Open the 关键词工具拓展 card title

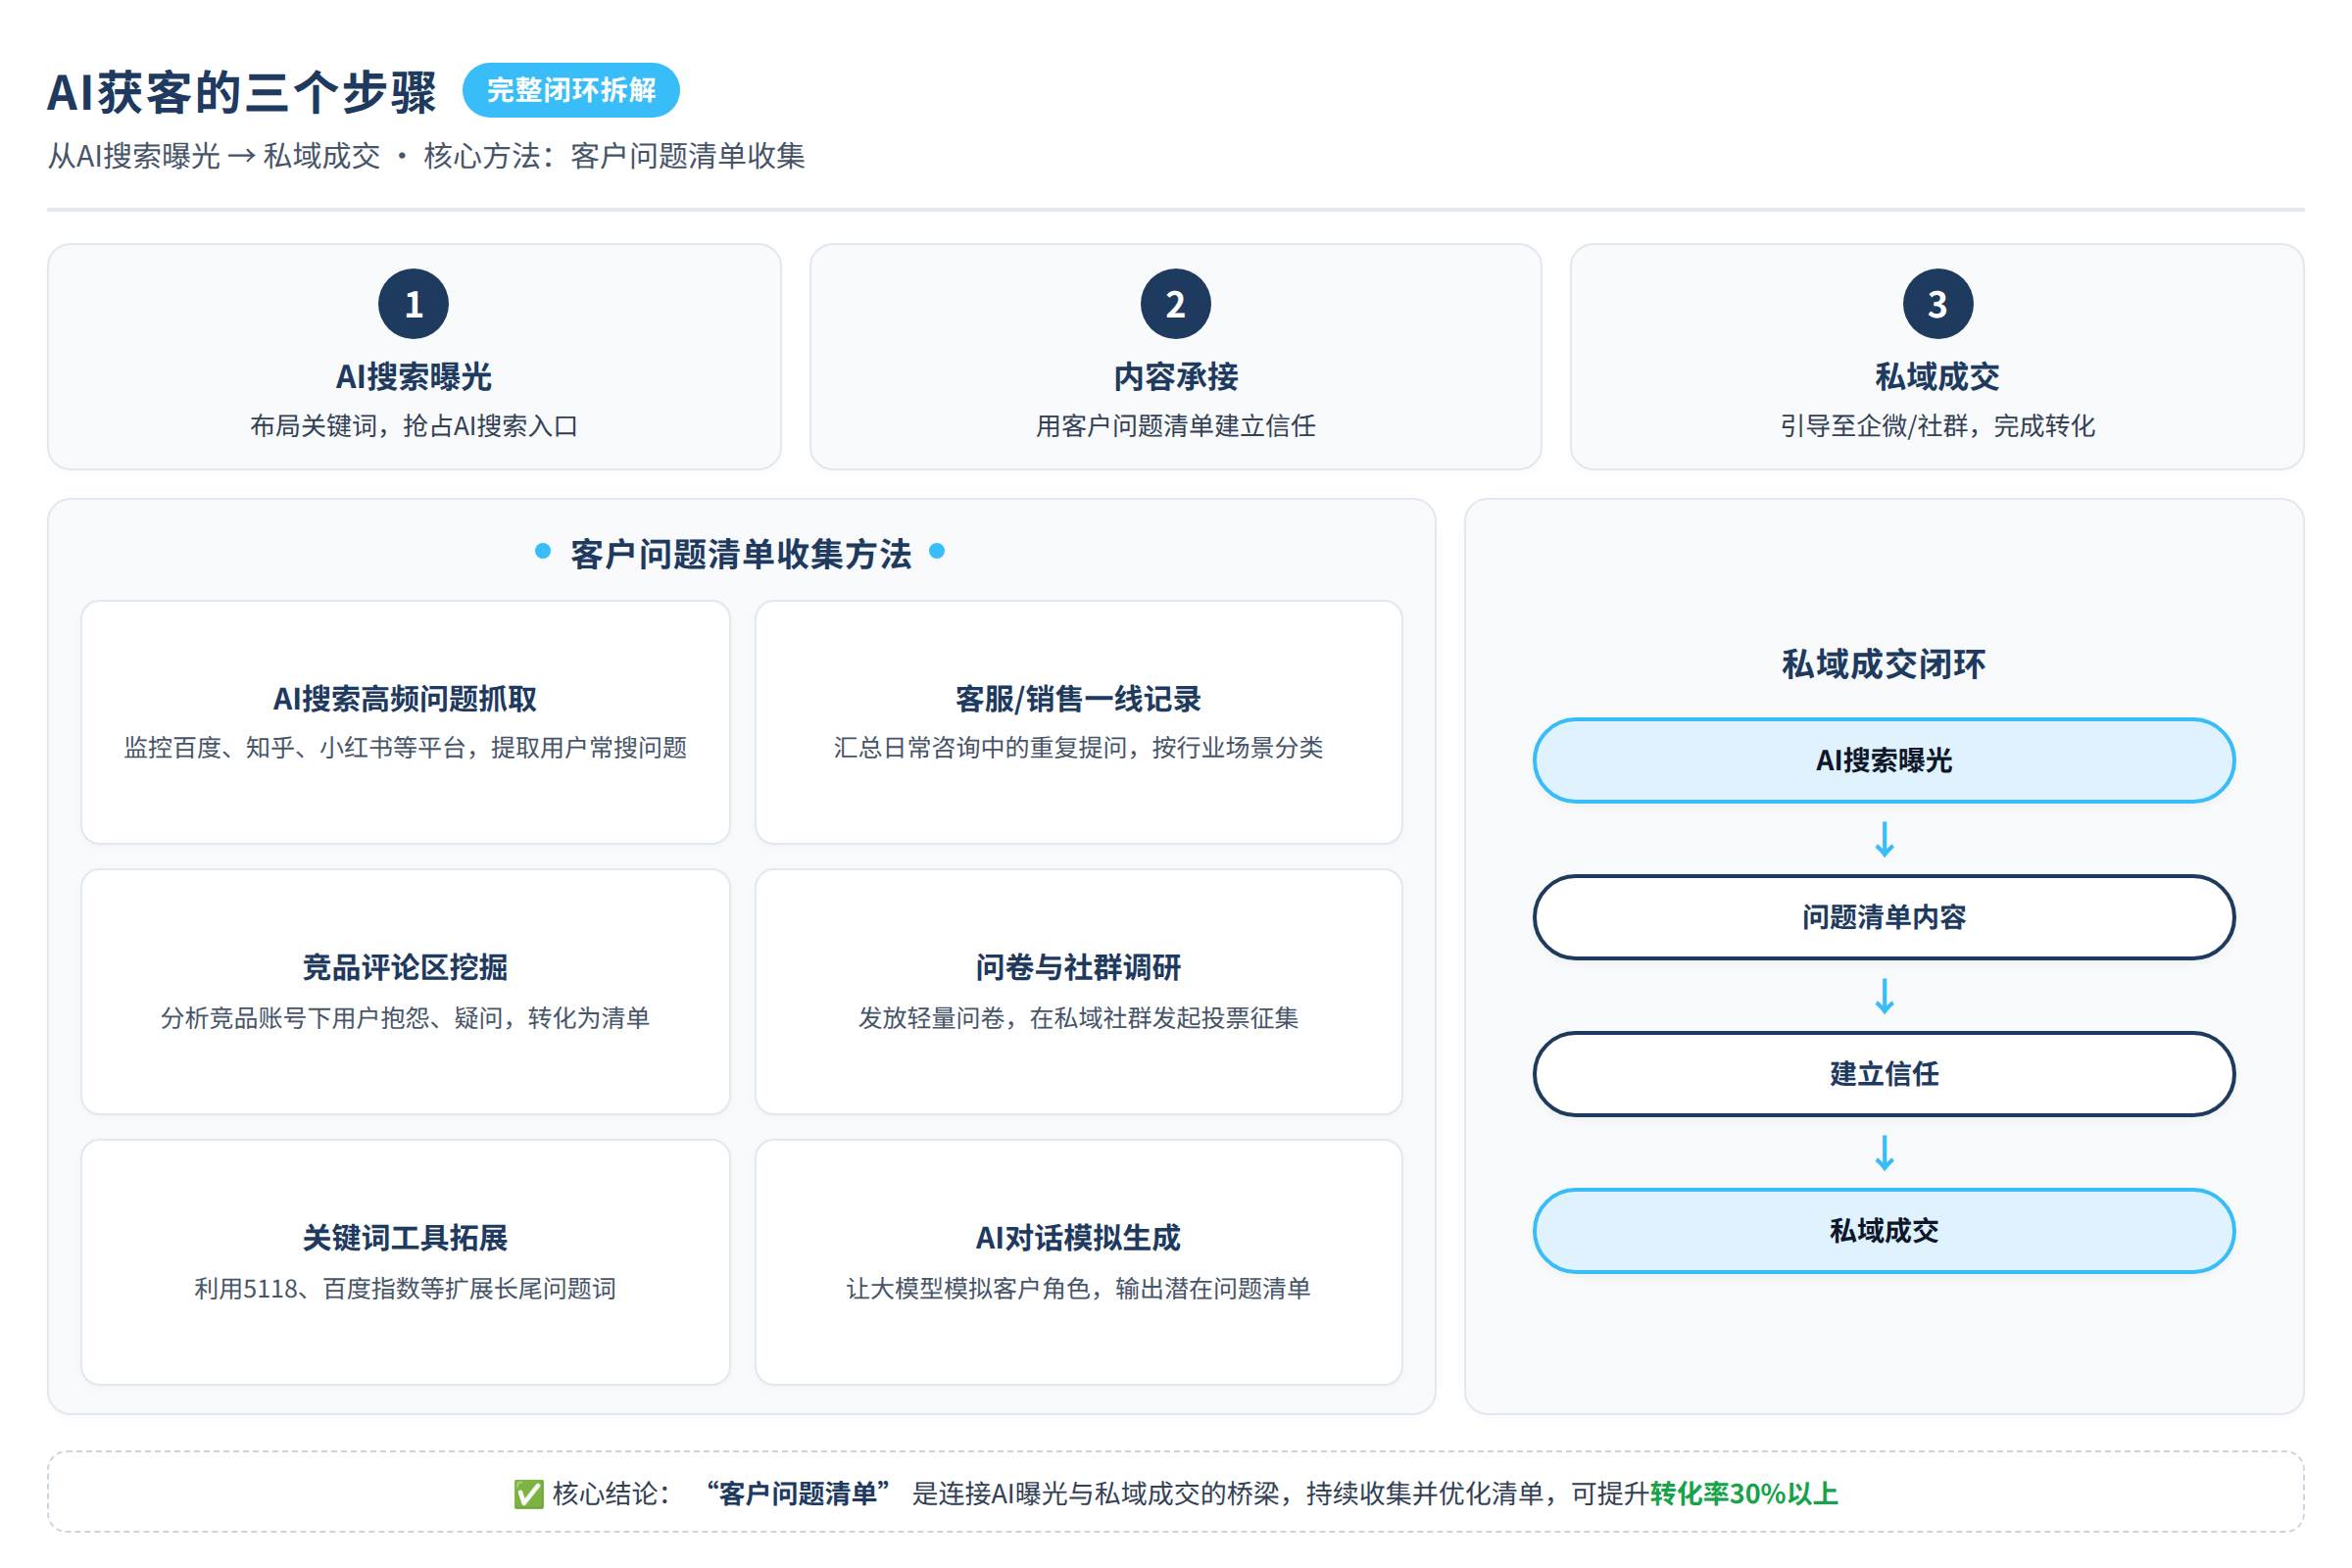coord(405,1238)
